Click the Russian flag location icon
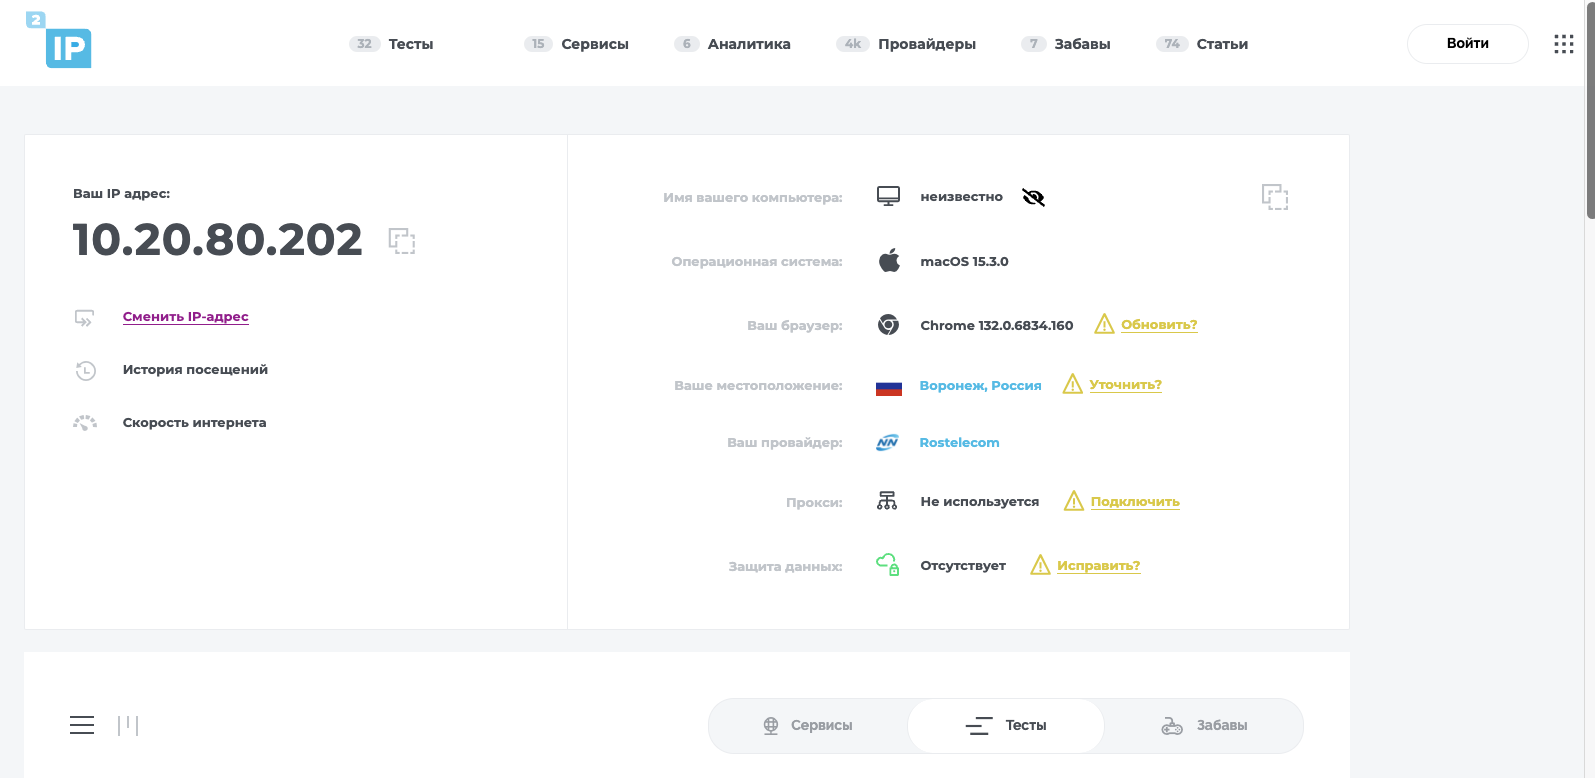 tap(888, 386)
